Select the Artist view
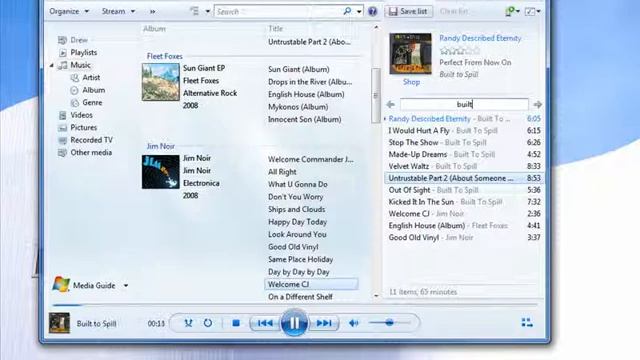The image size is (640, 360). coord(91,78)
